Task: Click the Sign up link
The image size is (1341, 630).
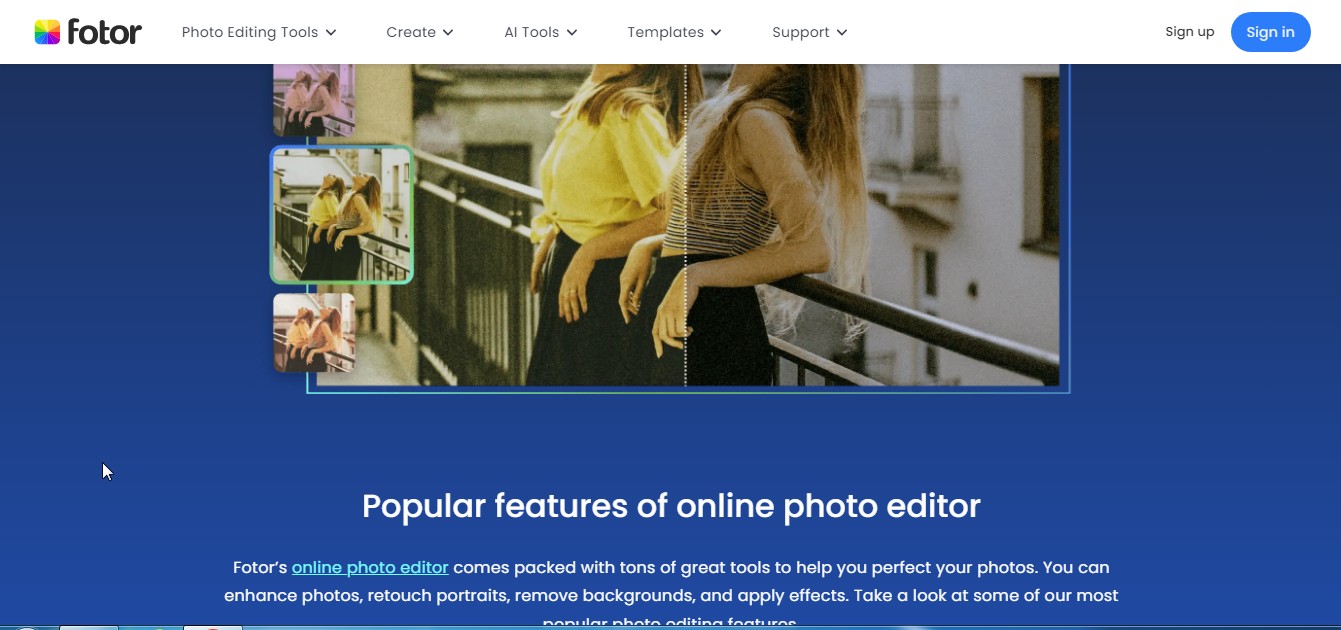Action: tap(1190, 32)
